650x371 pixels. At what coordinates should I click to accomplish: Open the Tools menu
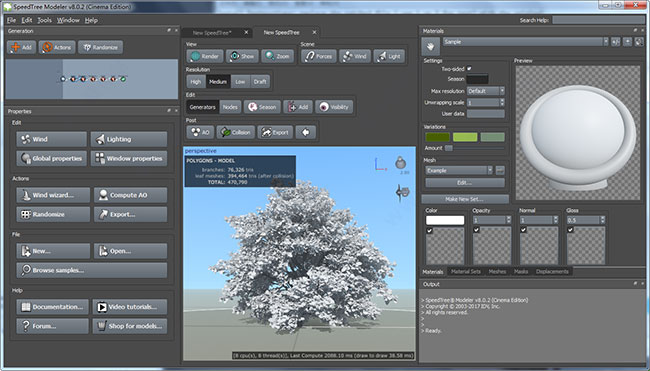click(x=44, y=20)
